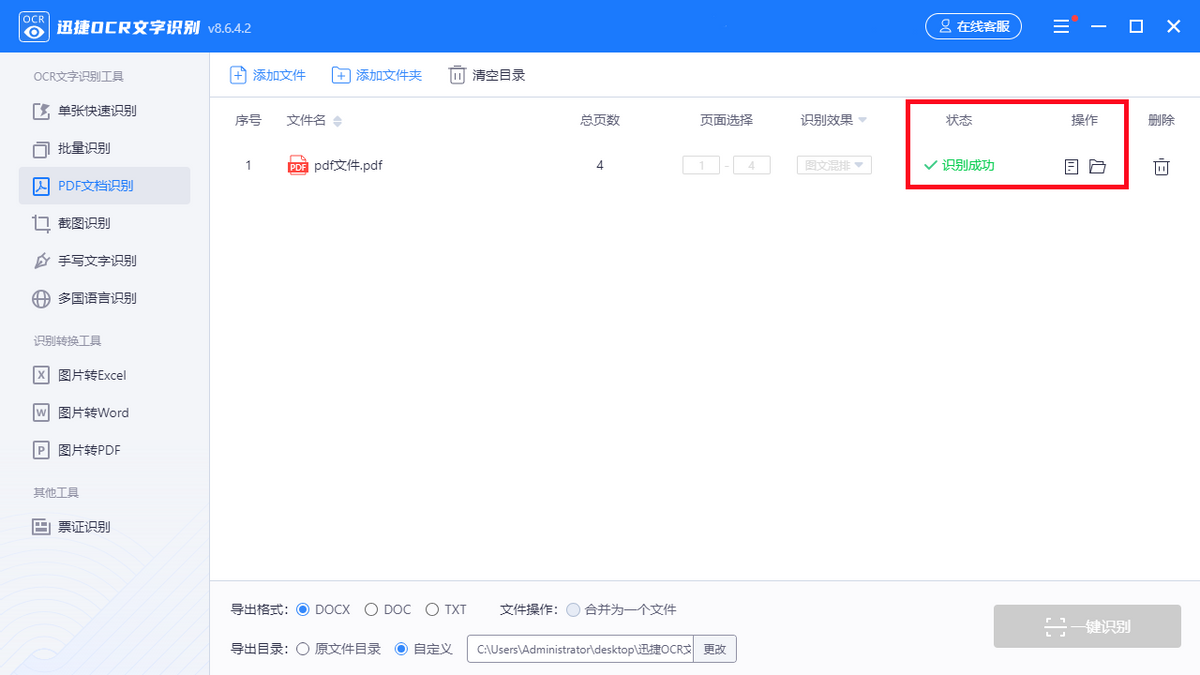
Task: Click 页面选择 column header
Action: pyautogui.click(x=726, y=120)
